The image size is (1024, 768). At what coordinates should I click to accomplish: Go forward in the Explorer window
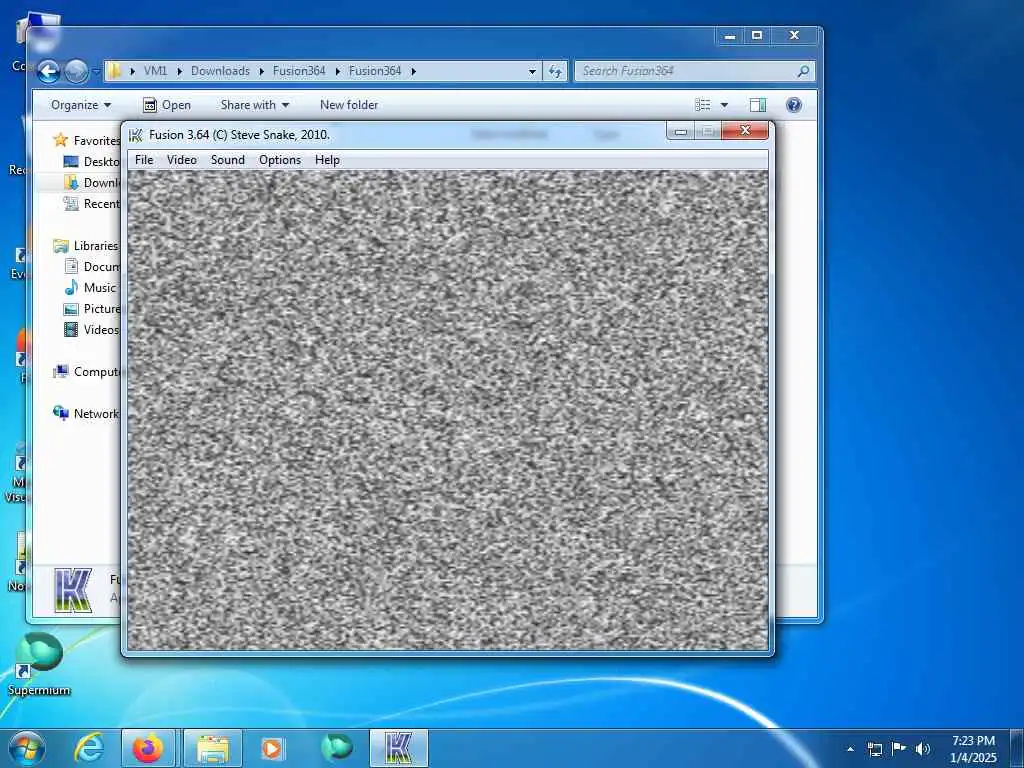pos(76,71)
